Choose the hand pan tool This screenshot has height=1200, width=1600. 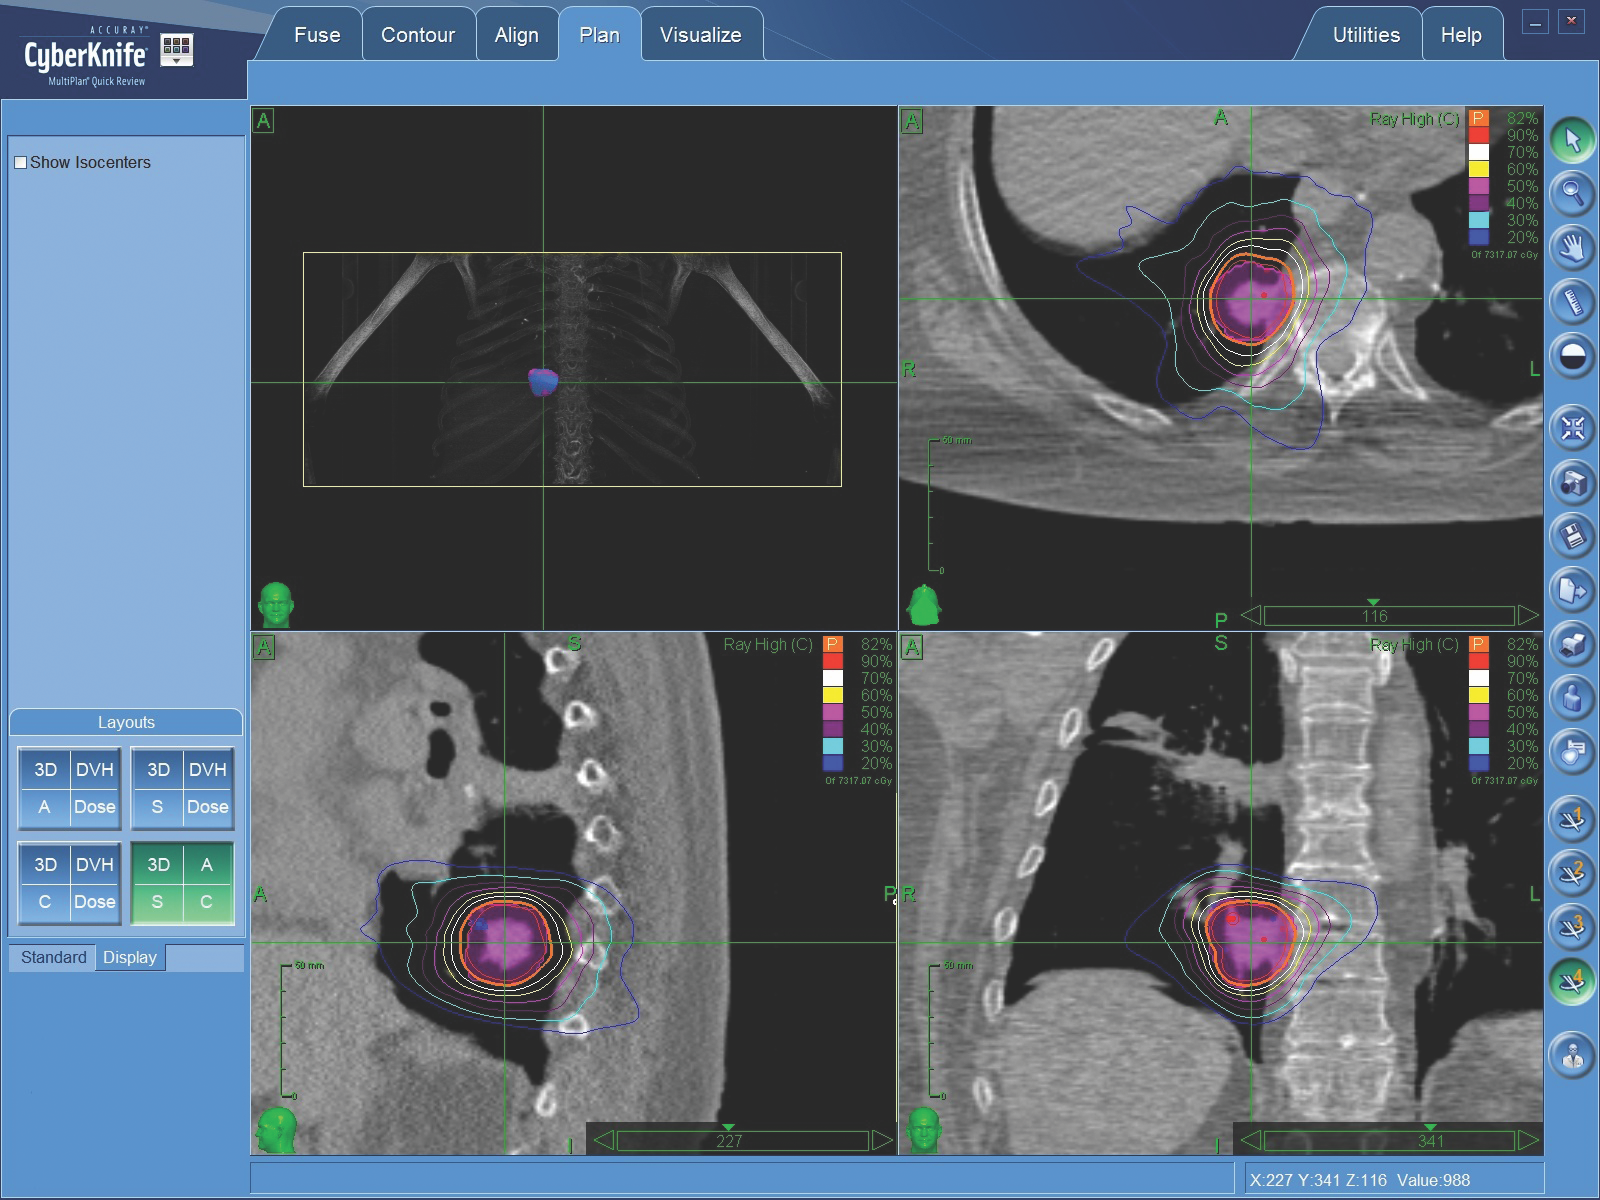pos(1572,247)
